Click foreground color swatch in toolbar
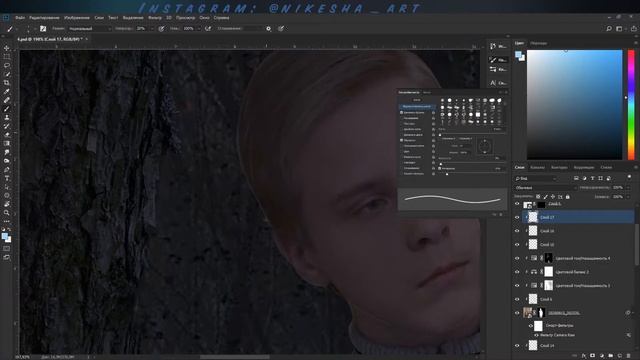The height and width of the screenshot is (360, 640). 4,236
